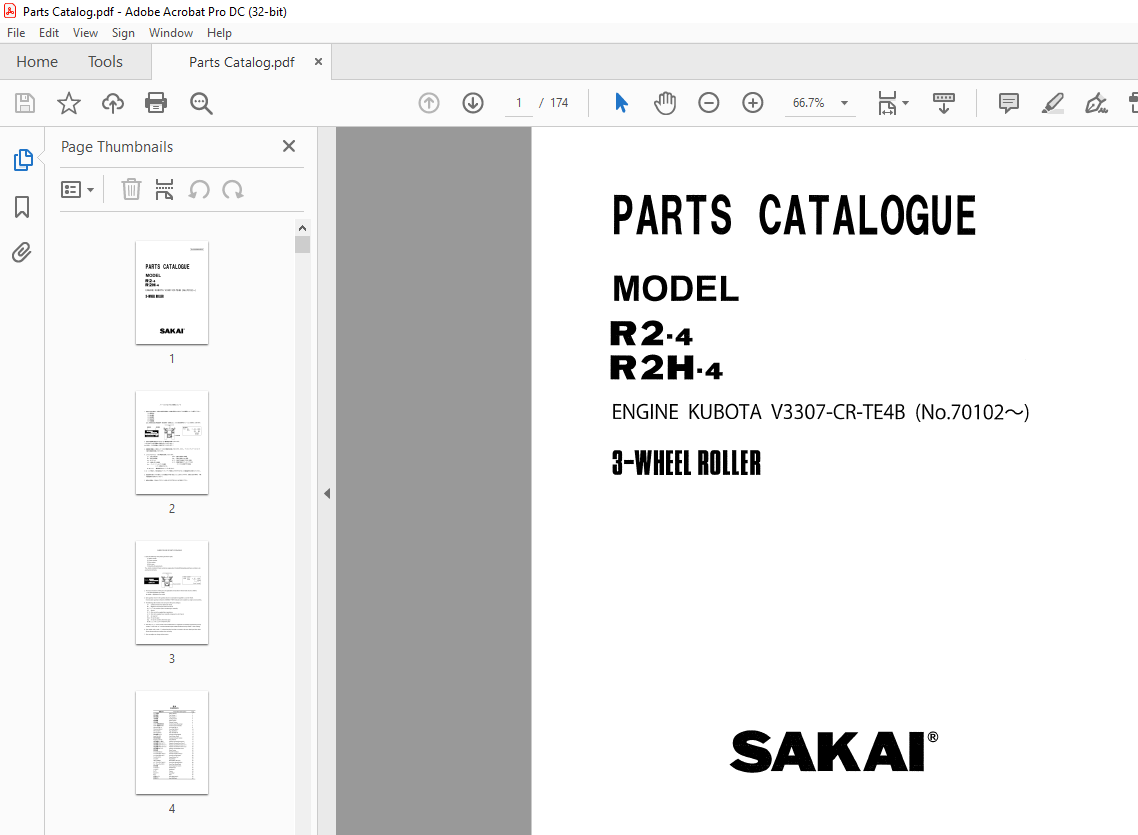Close the Parts Catalog.pdf tab
Image resolution: width=1138 pixels, height=835 pixels.
[318, 62]
